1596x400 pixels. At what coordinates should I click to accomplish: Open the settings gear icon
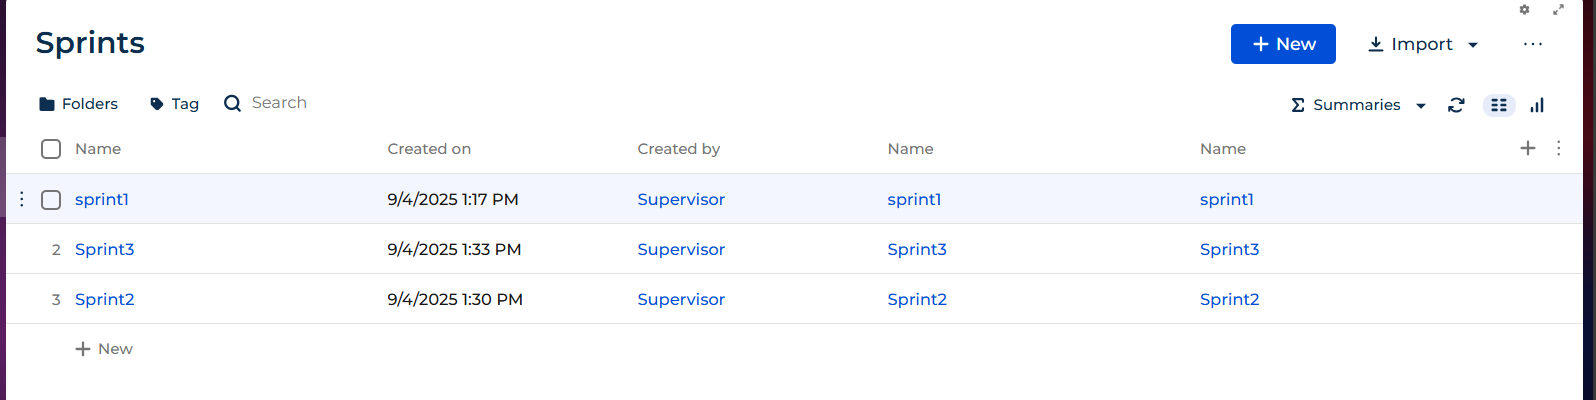(x=1524, y=10)
